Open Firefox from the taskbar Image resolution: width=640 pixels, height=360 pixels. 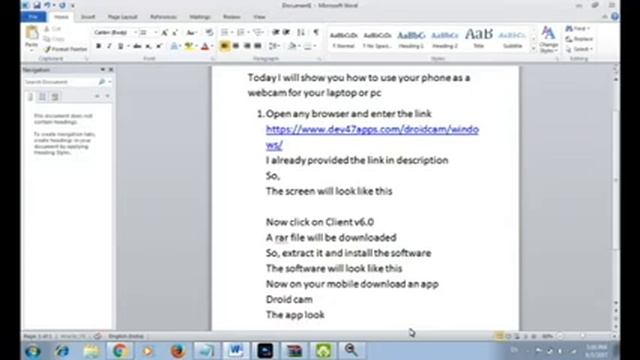click(178, 351)
